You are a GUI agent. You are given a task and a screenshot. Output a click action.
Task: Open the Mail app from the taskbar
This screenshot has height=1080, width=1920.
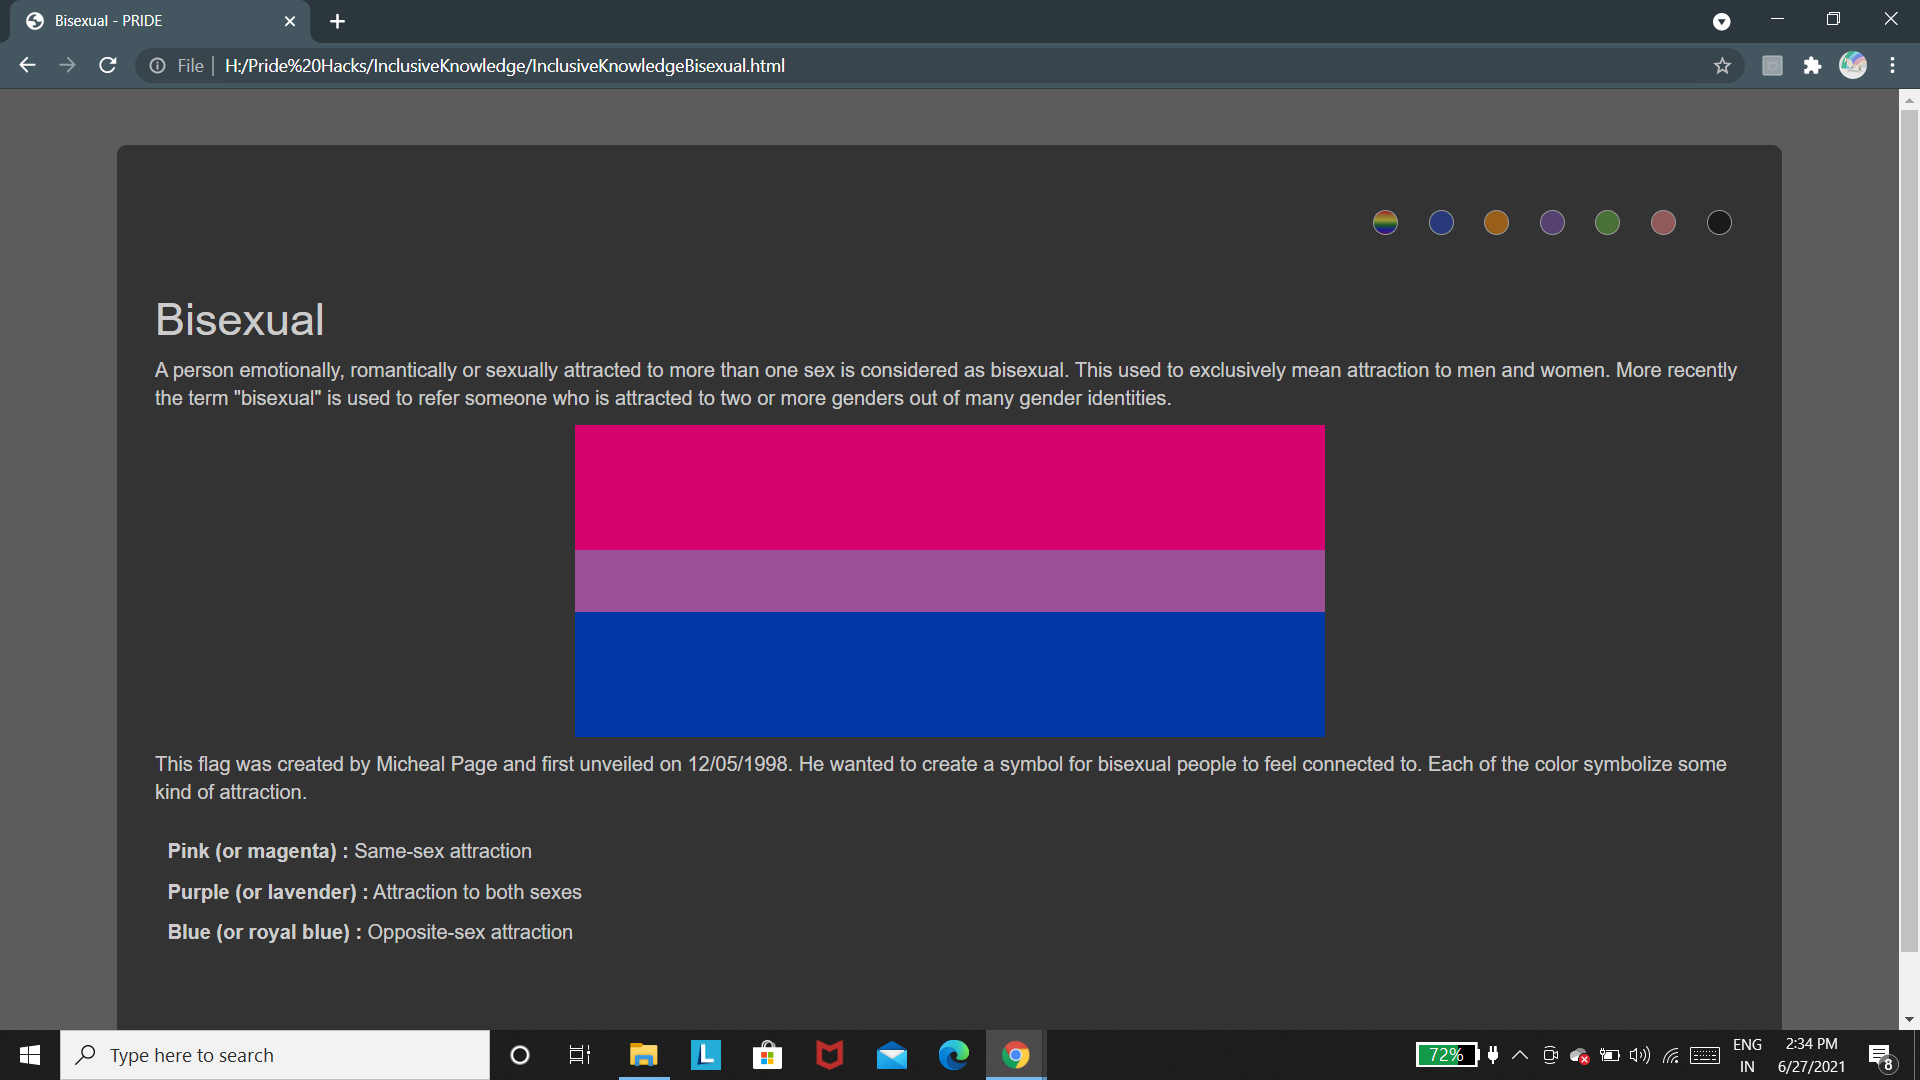pos(891,1054)
